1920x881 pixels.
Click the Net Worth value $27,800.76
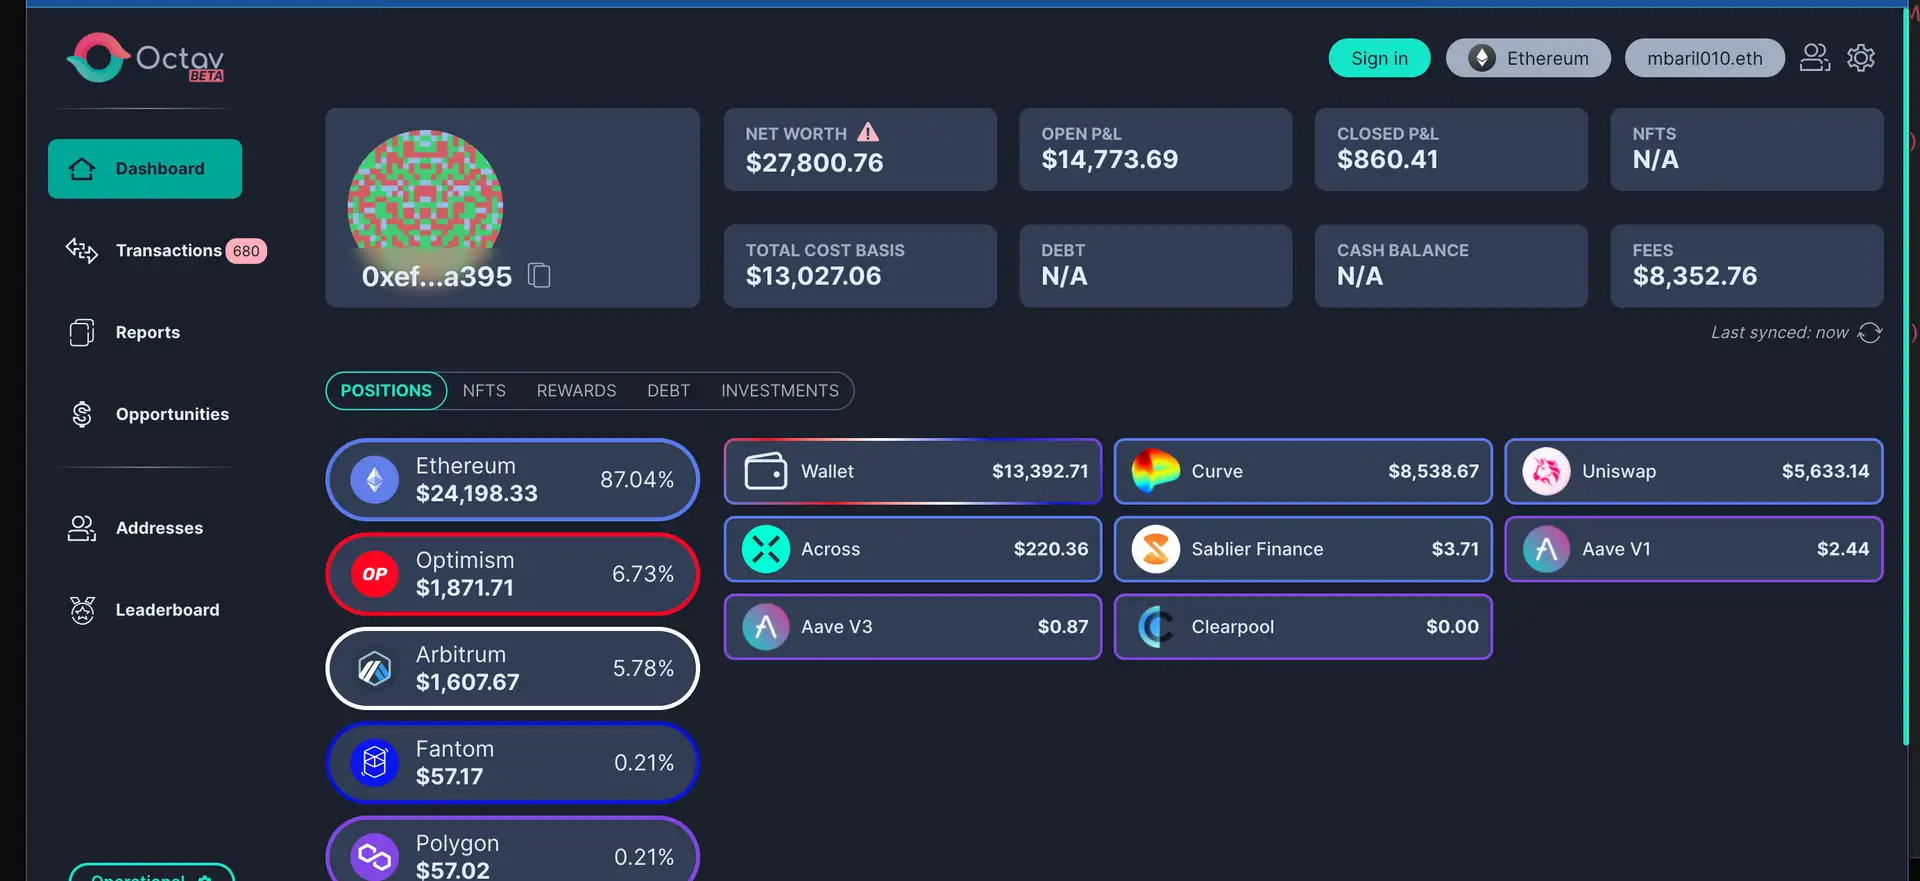[x=814, y=163]
